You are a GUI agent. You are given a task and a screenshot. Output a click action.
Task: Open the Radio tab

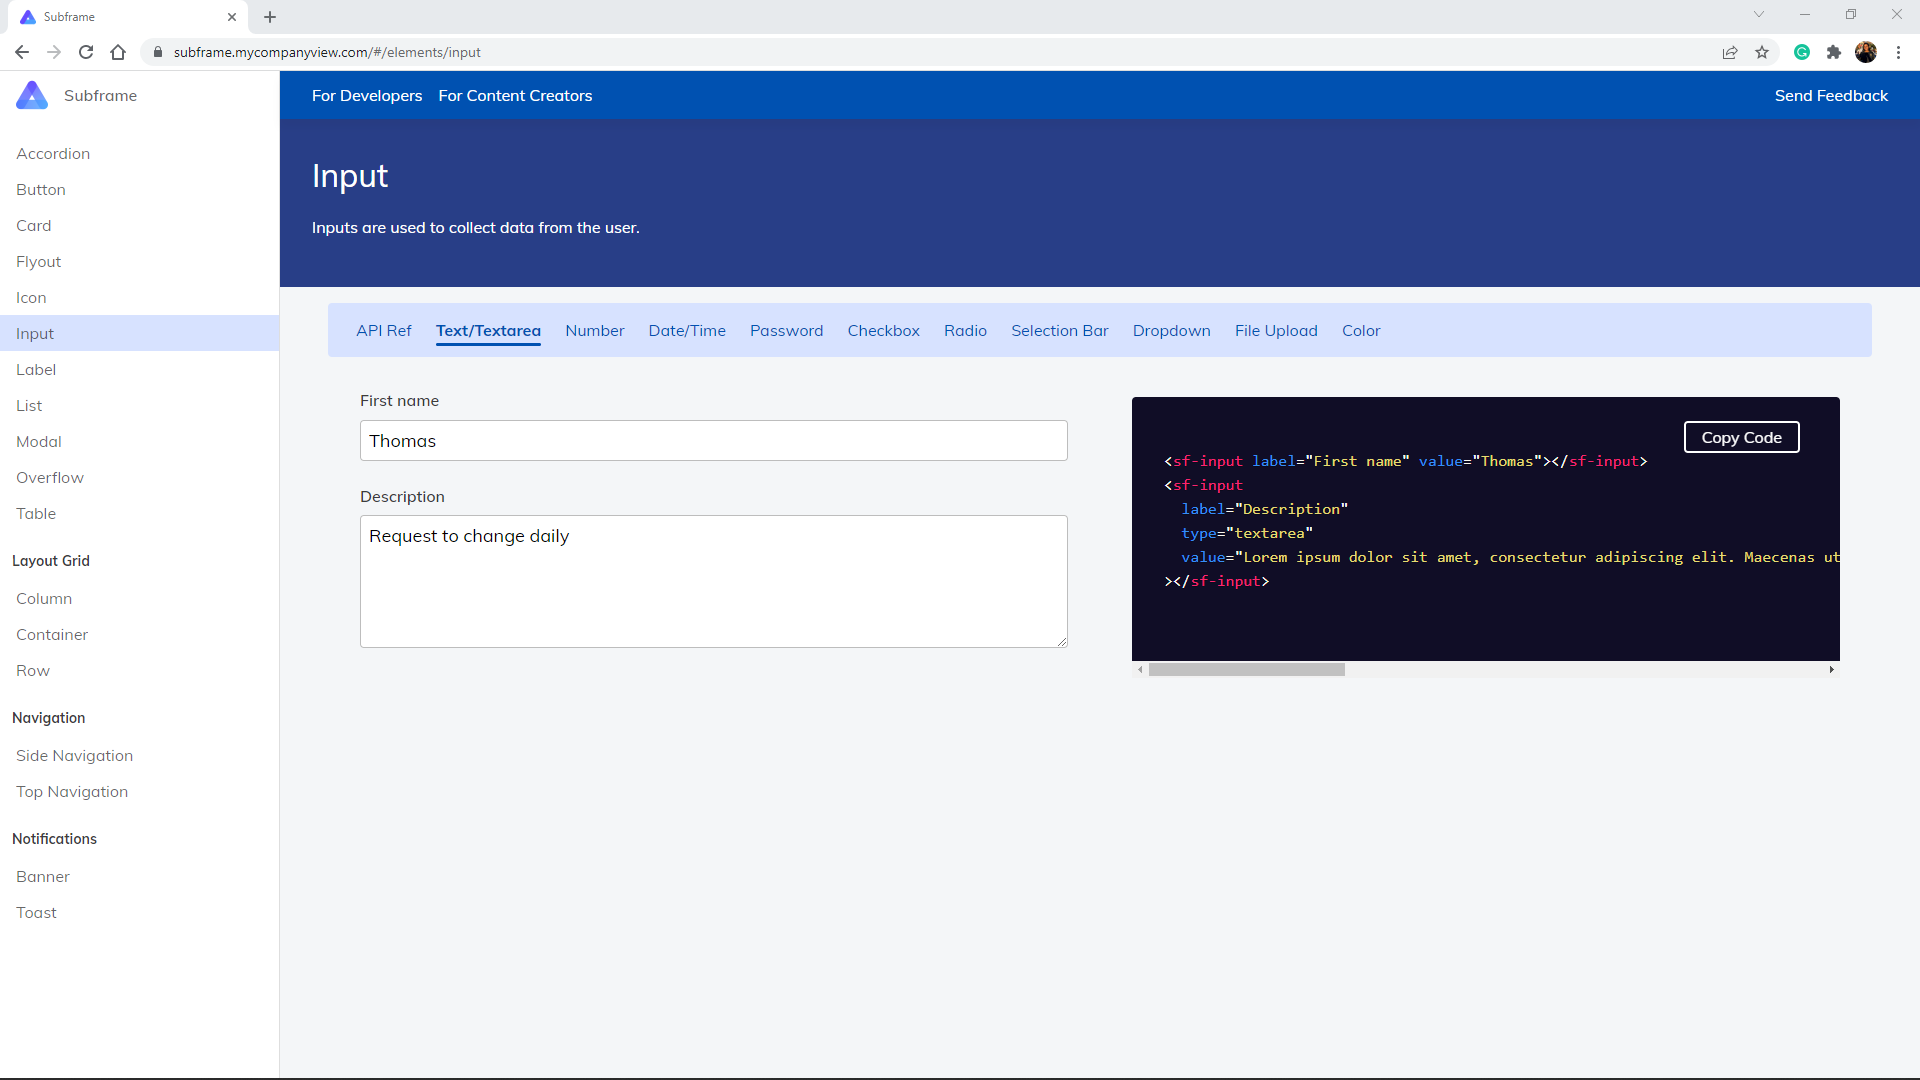point(965,331)
